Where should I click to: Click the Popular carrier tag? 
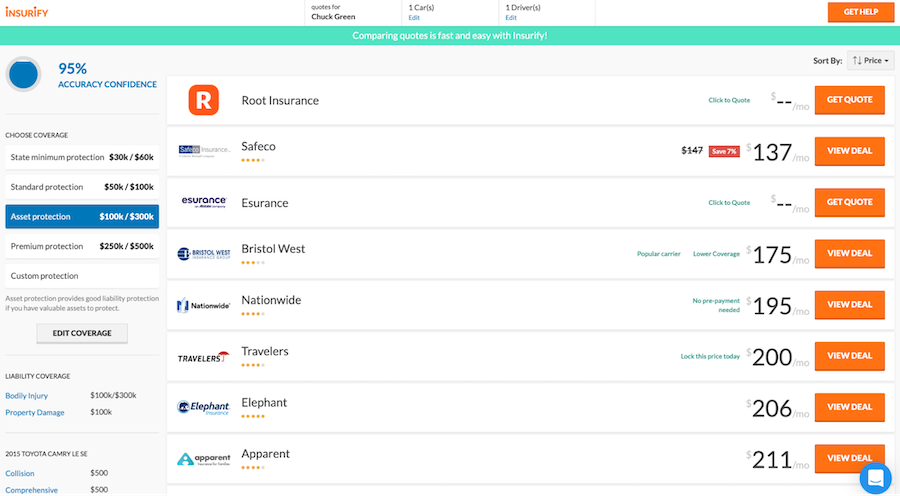[658, 254]
